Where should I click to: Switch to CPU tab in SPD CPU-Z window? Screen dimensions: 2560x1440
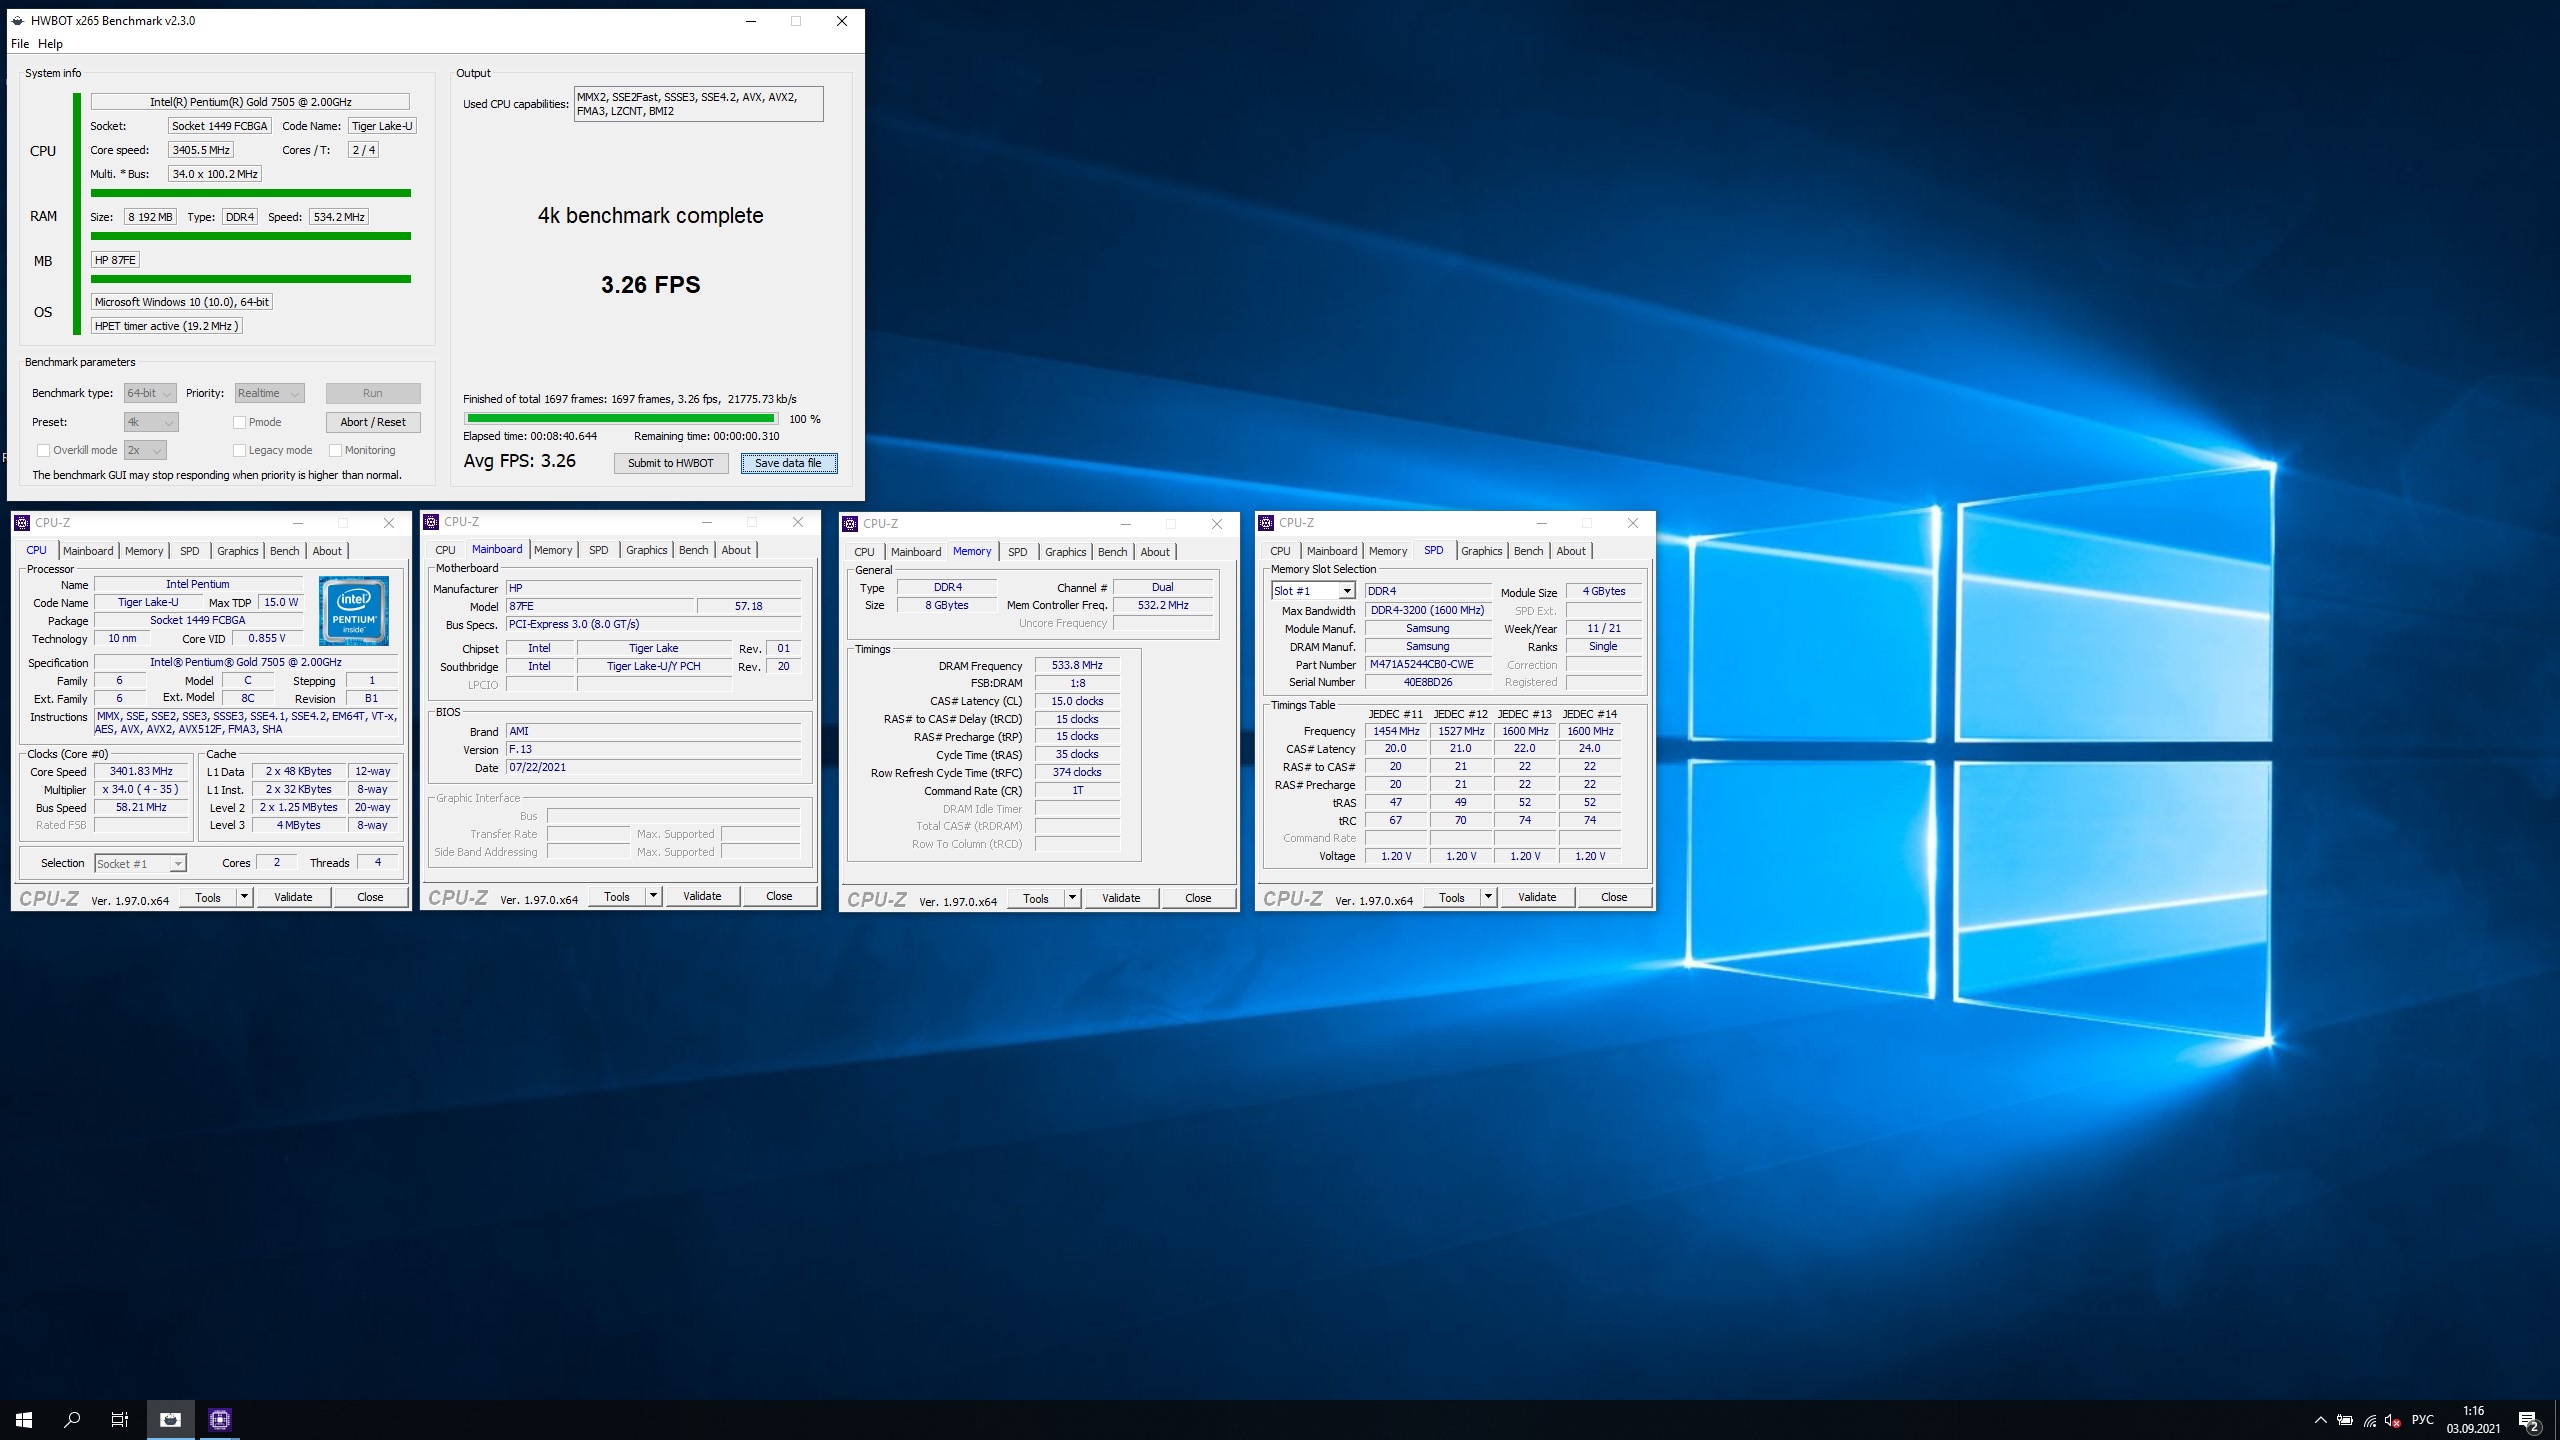point(1280,551)
